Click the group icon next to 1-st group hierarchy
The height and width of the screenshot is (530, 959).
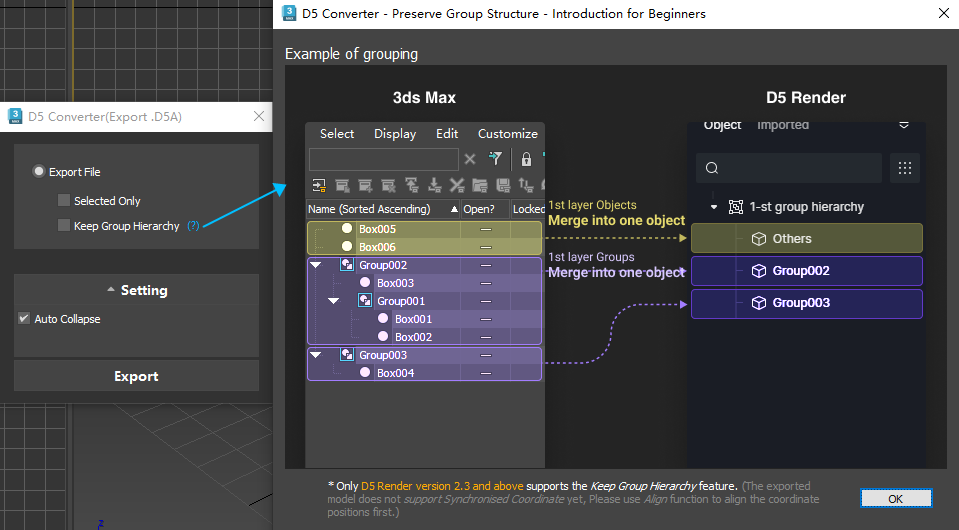click(x=736, y=207)
